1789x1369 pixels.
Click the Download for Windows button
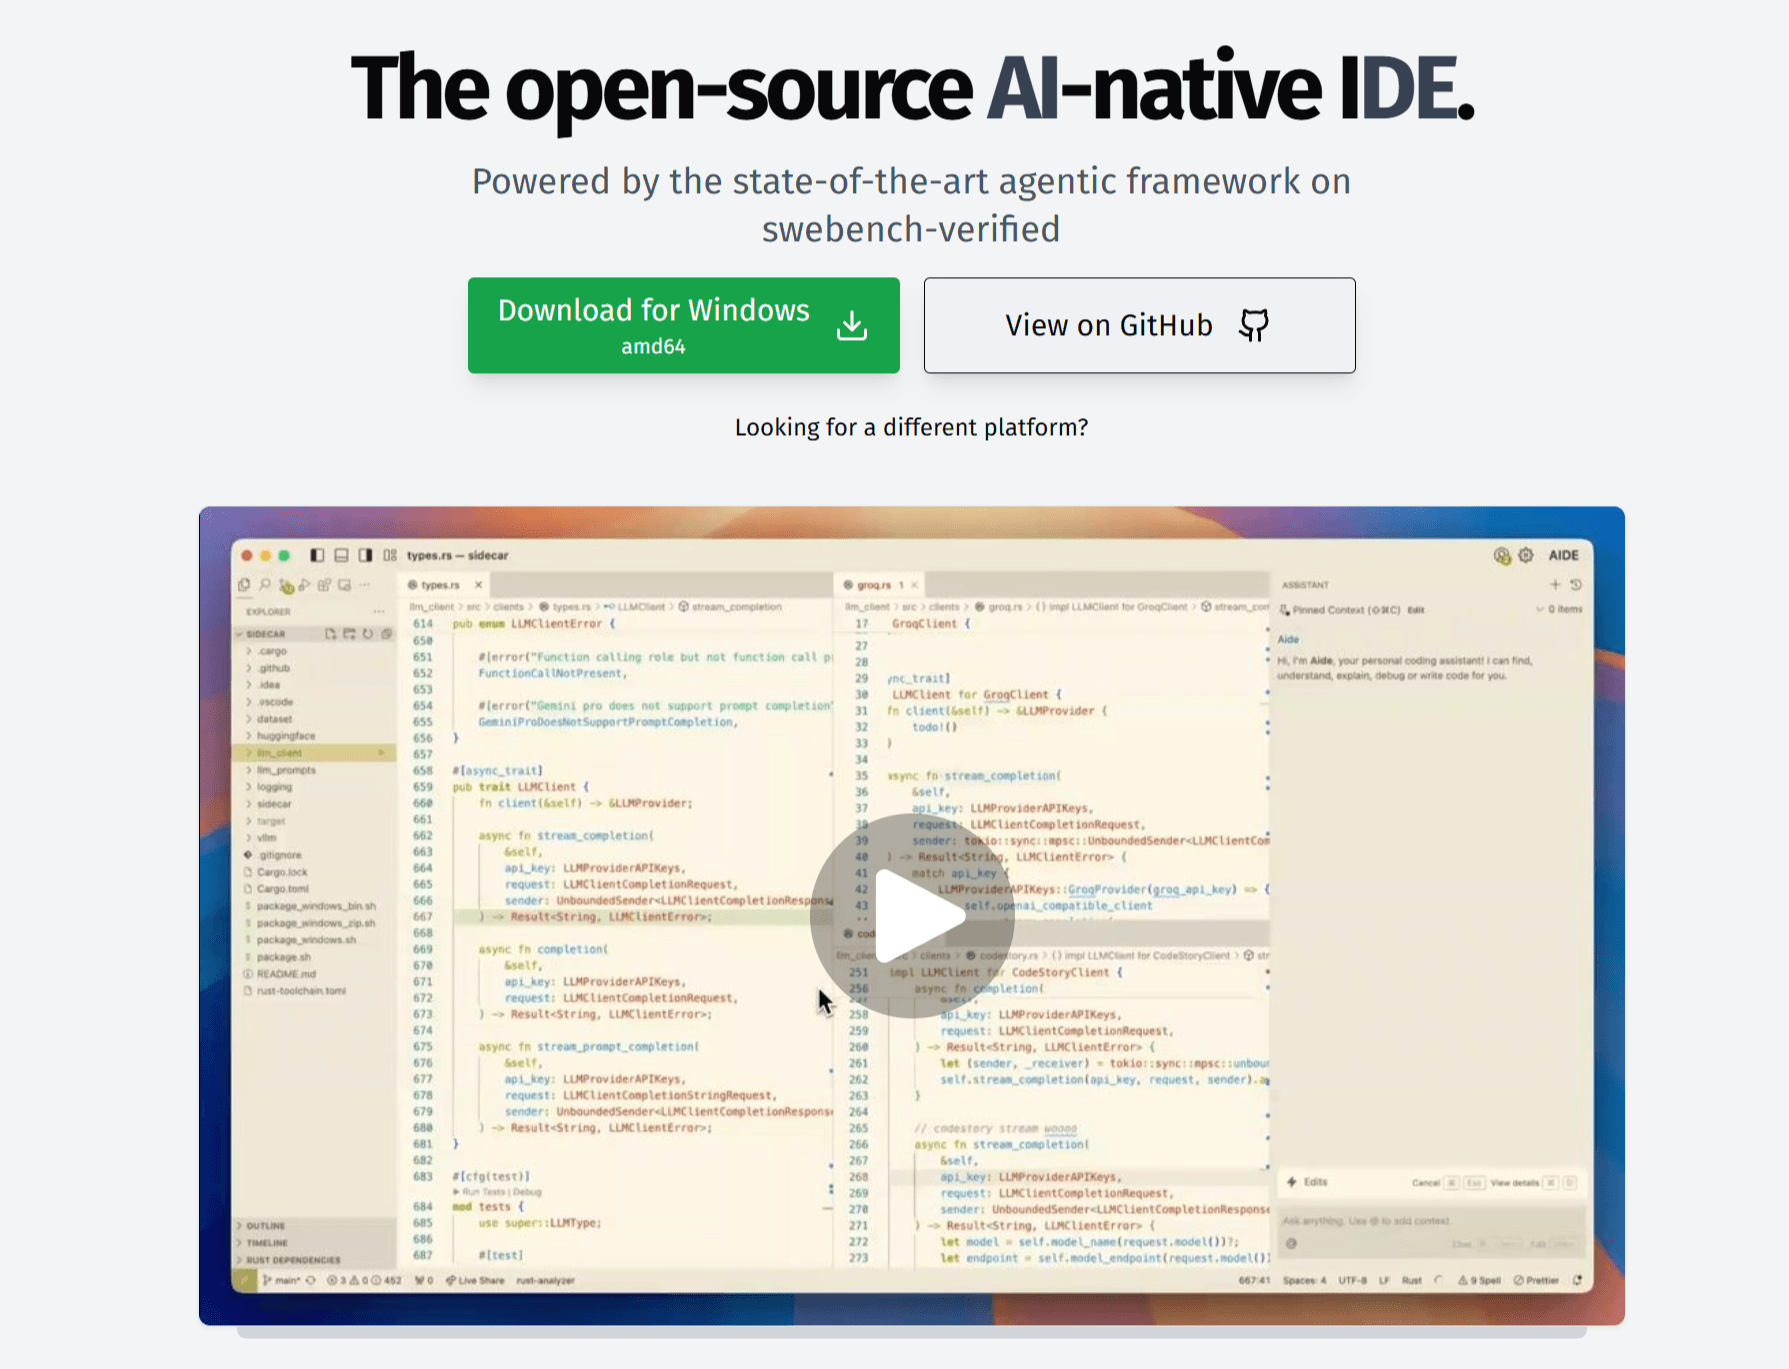pyautogui.click(x=683, y=325)
